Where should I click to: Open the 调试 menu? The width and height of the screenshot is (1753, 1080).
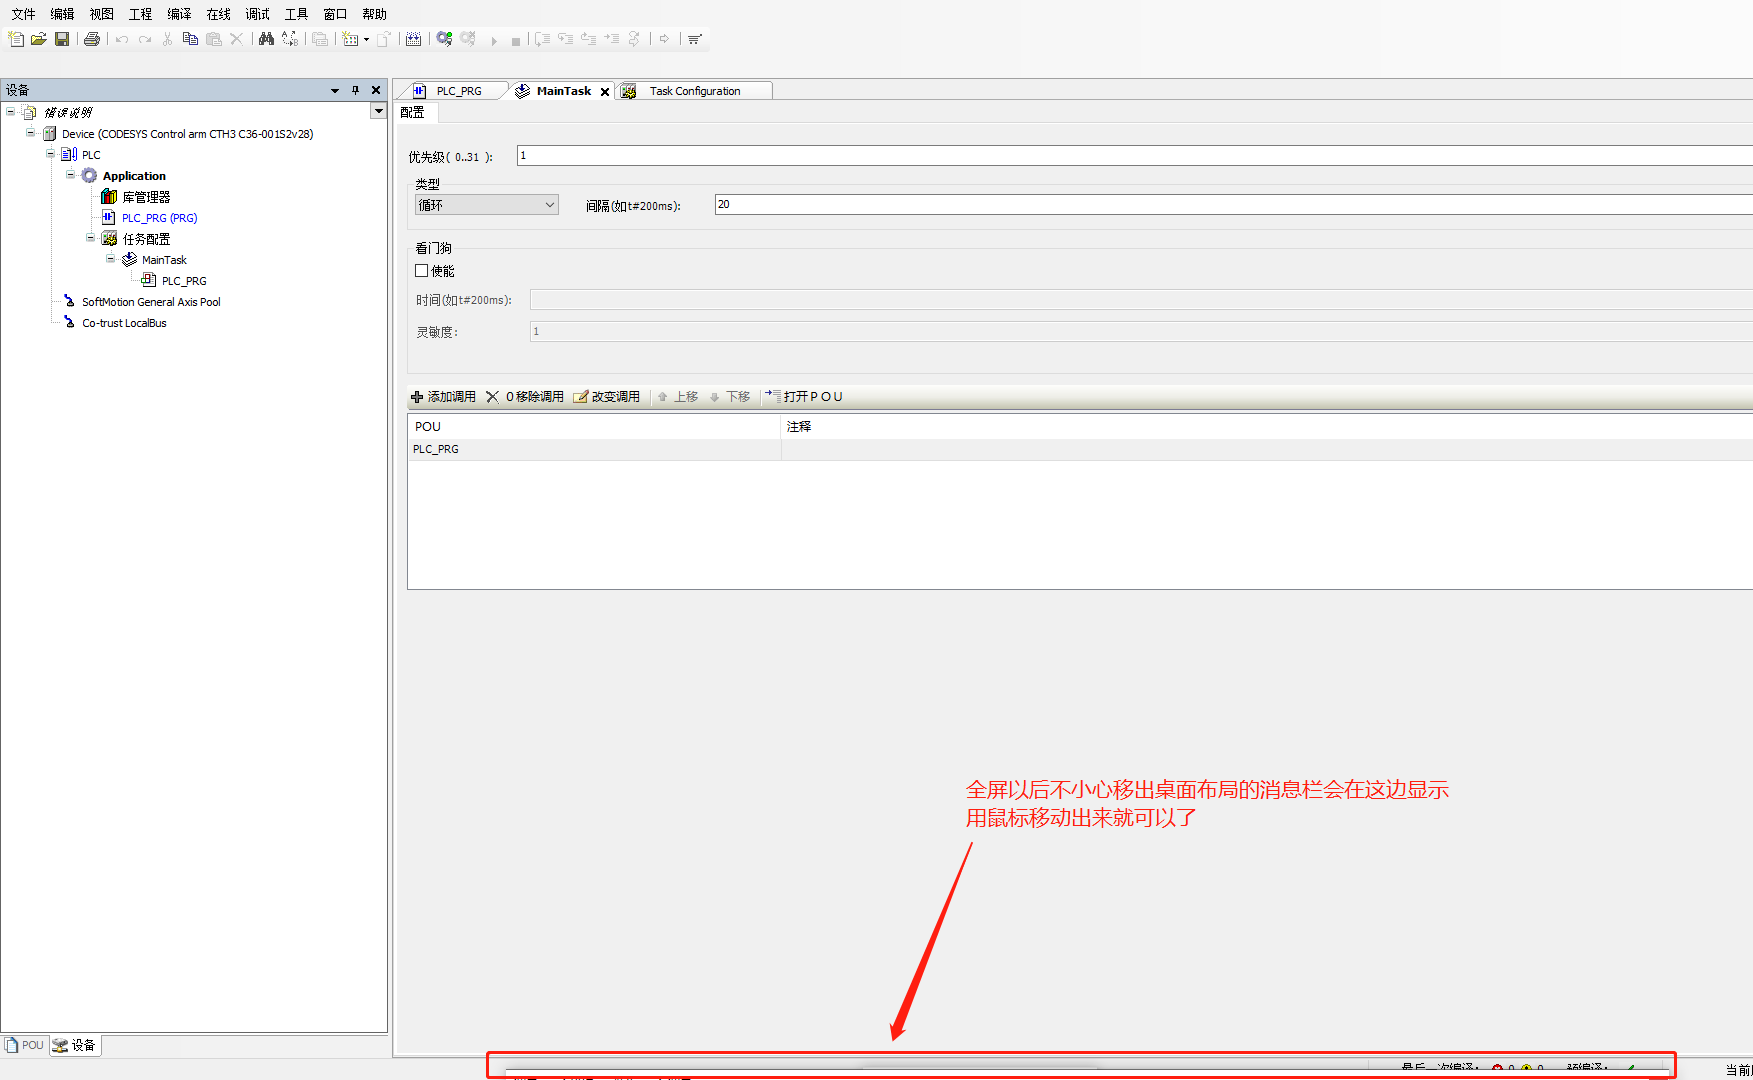(257, 14)
